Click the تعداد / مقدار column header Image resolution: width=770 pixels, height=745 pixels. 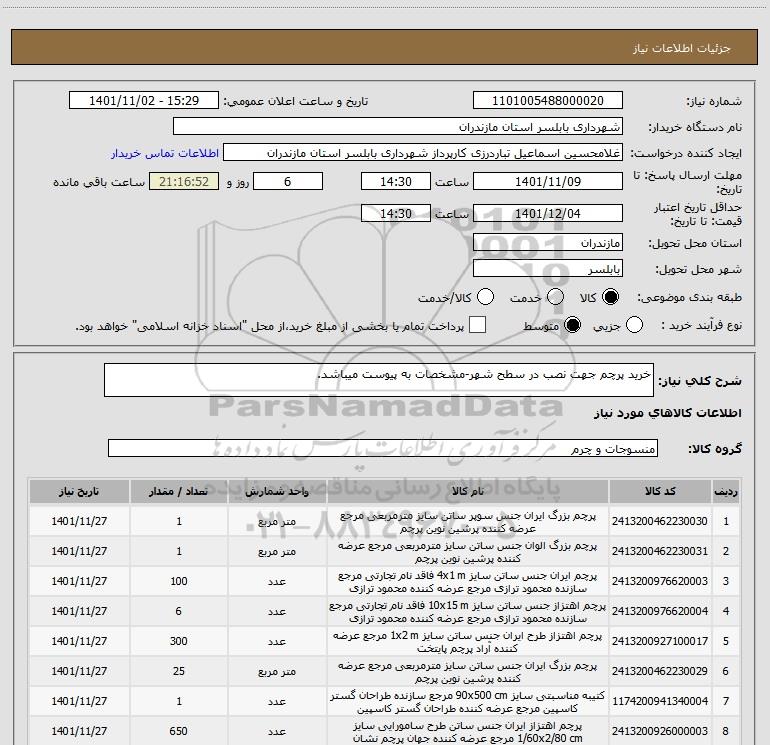click(179, 492)
